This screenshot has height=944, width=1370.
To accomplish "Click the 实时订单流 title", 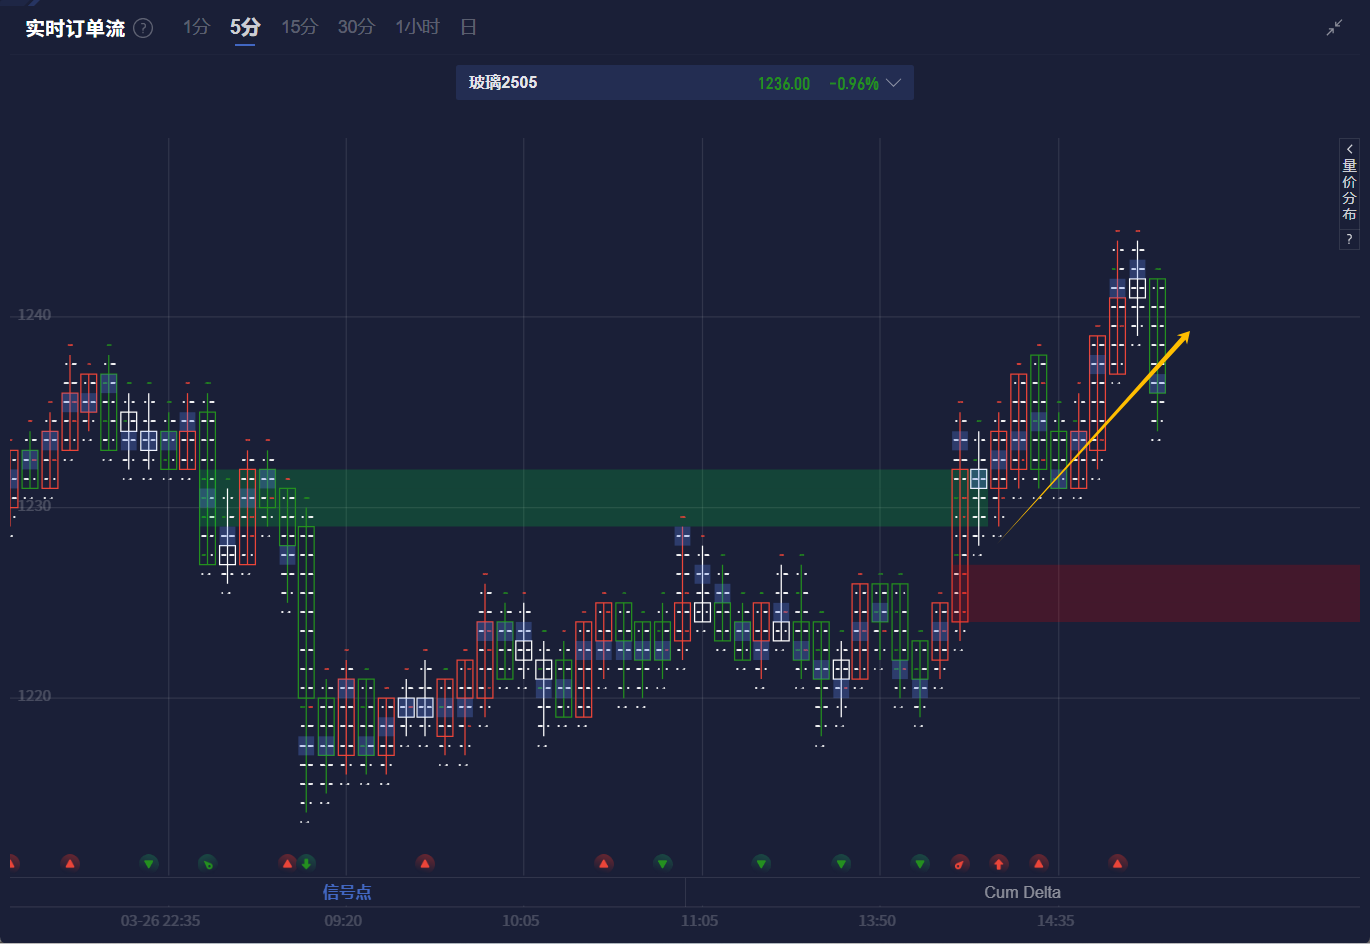I will pyautogui.click(x=75, y=28).
